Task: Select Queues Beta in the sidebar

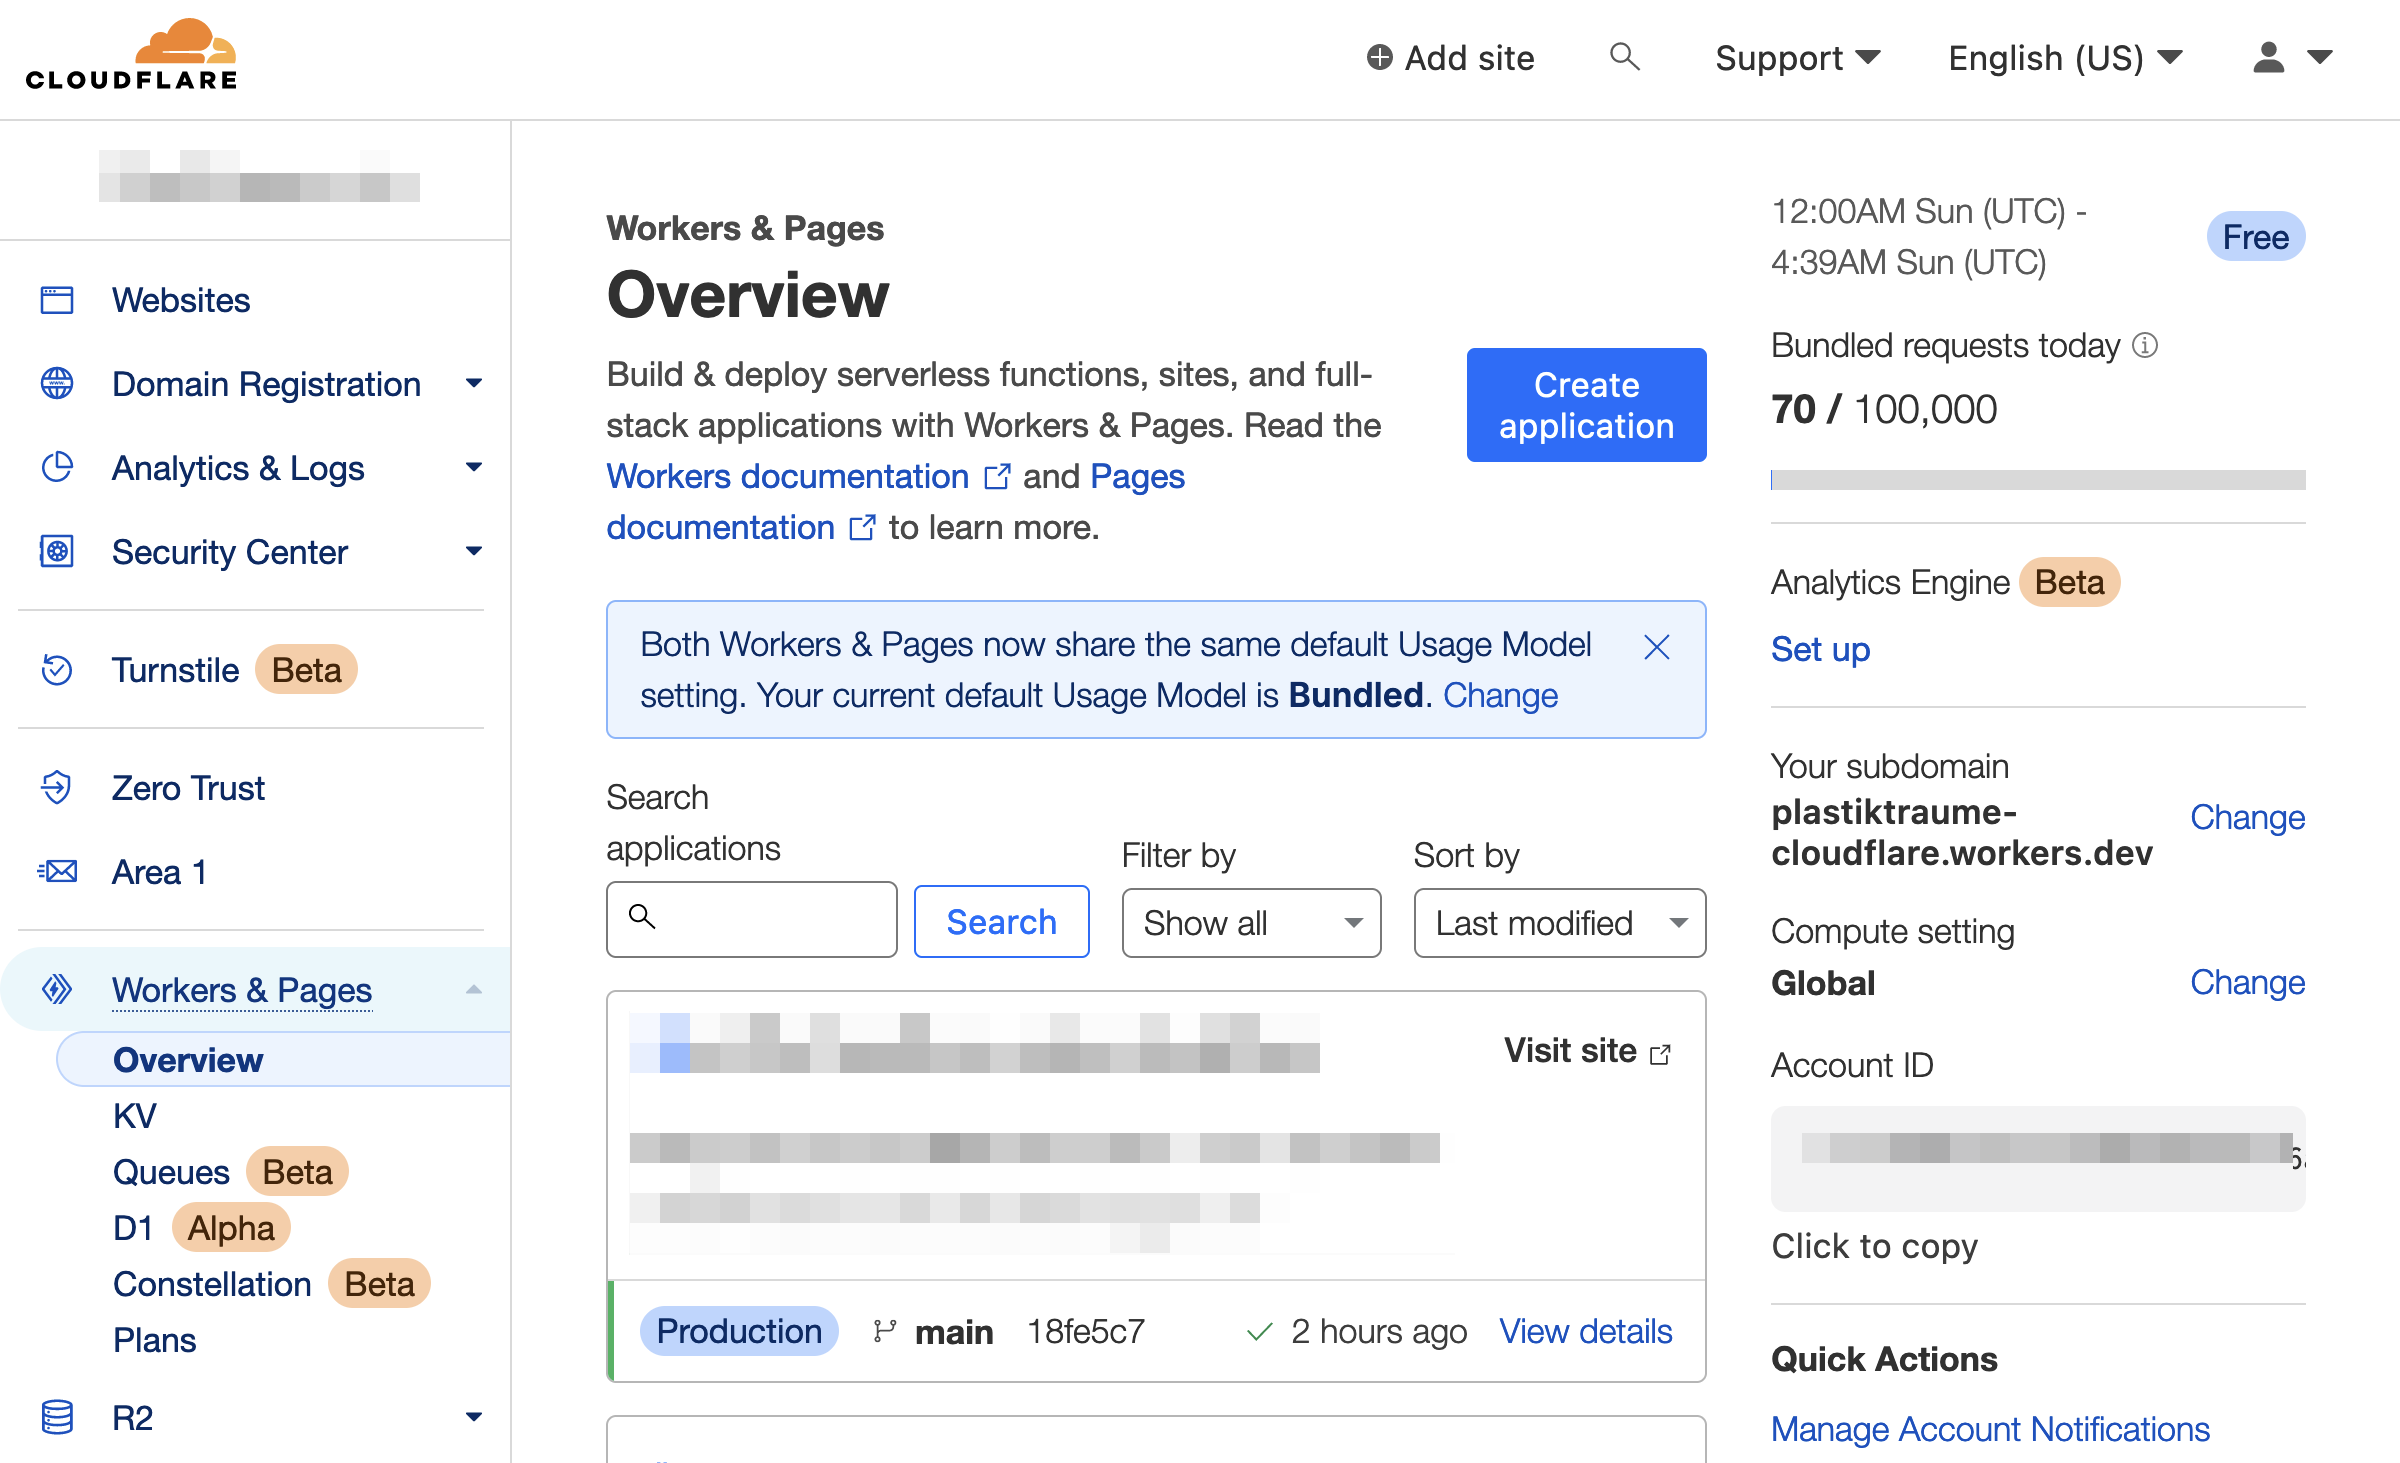Action: coord(230,1171)
